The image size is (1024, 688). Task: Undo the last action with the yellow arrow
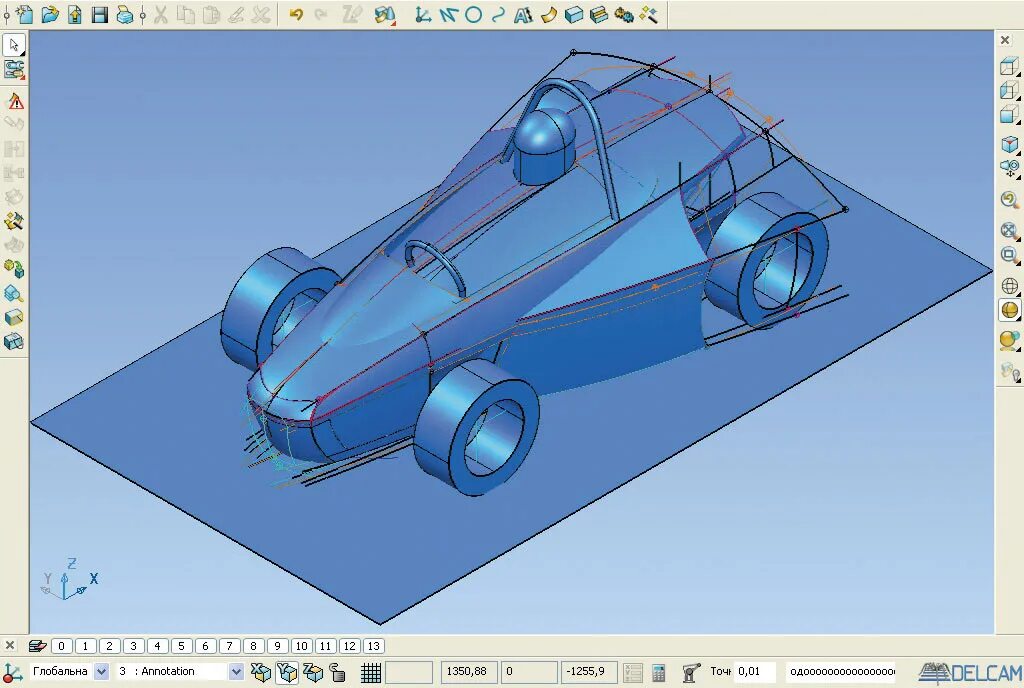[296, 14]
